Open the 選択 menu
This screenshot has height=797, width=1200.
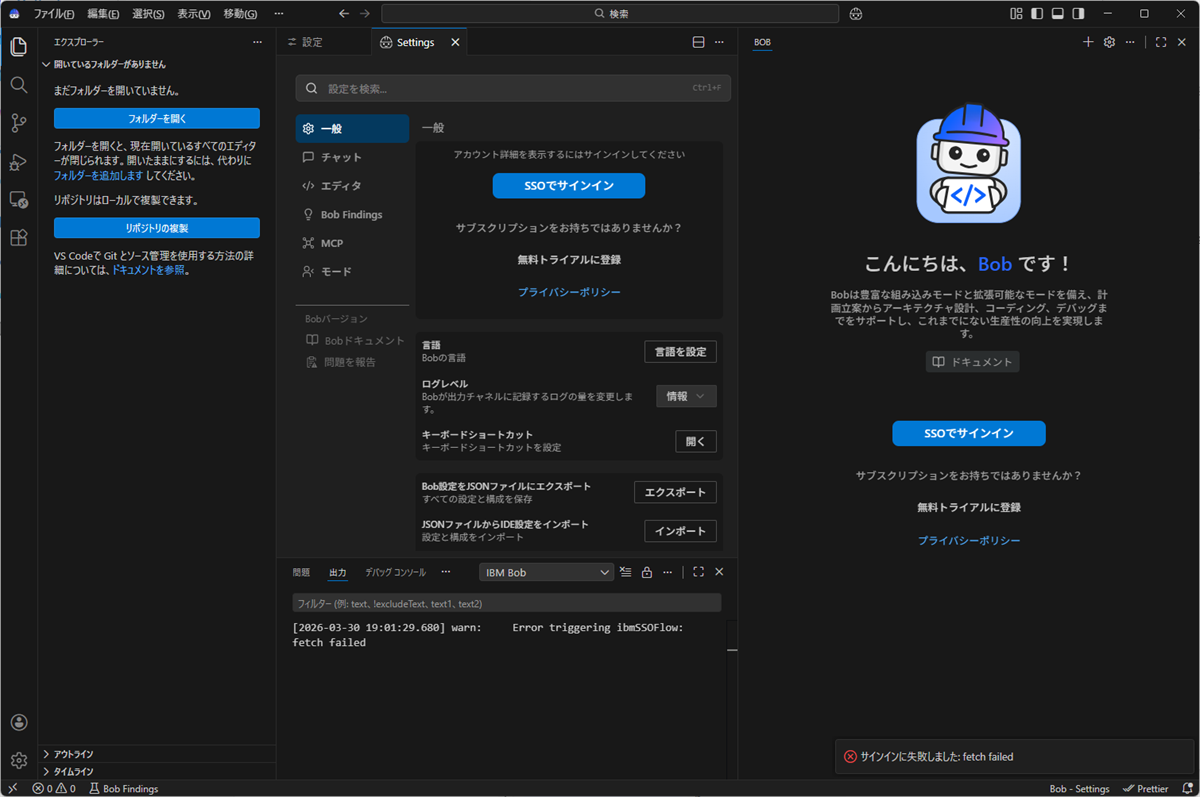[x=148, y=14]
